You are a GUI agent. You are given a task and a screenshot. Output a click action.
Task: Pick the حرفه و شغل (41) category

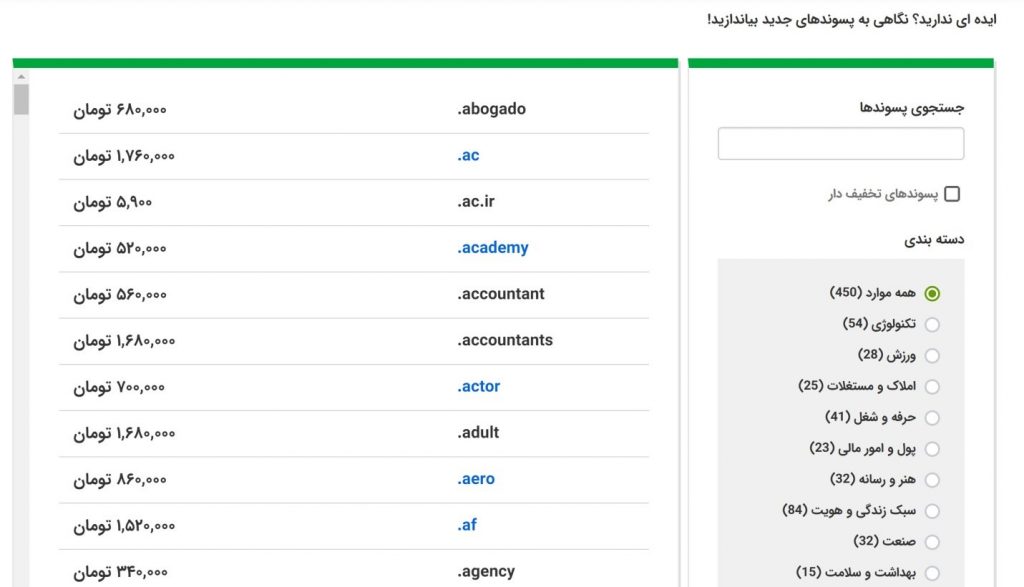click(932, 418)
